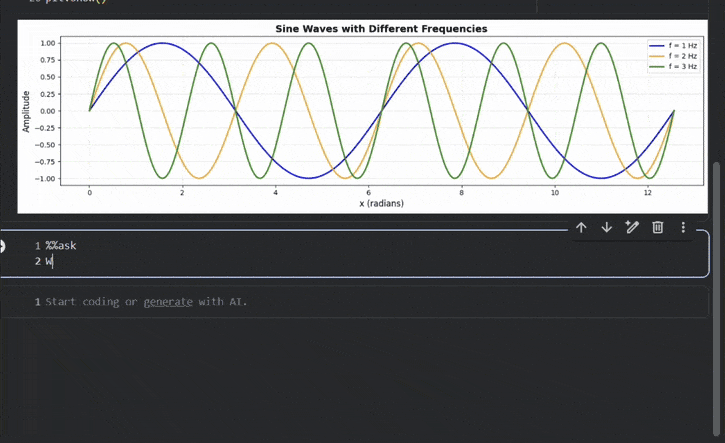Click the generate link in the empty cell
This screenshot has width=725, height=443.
[x=168, y=302]
